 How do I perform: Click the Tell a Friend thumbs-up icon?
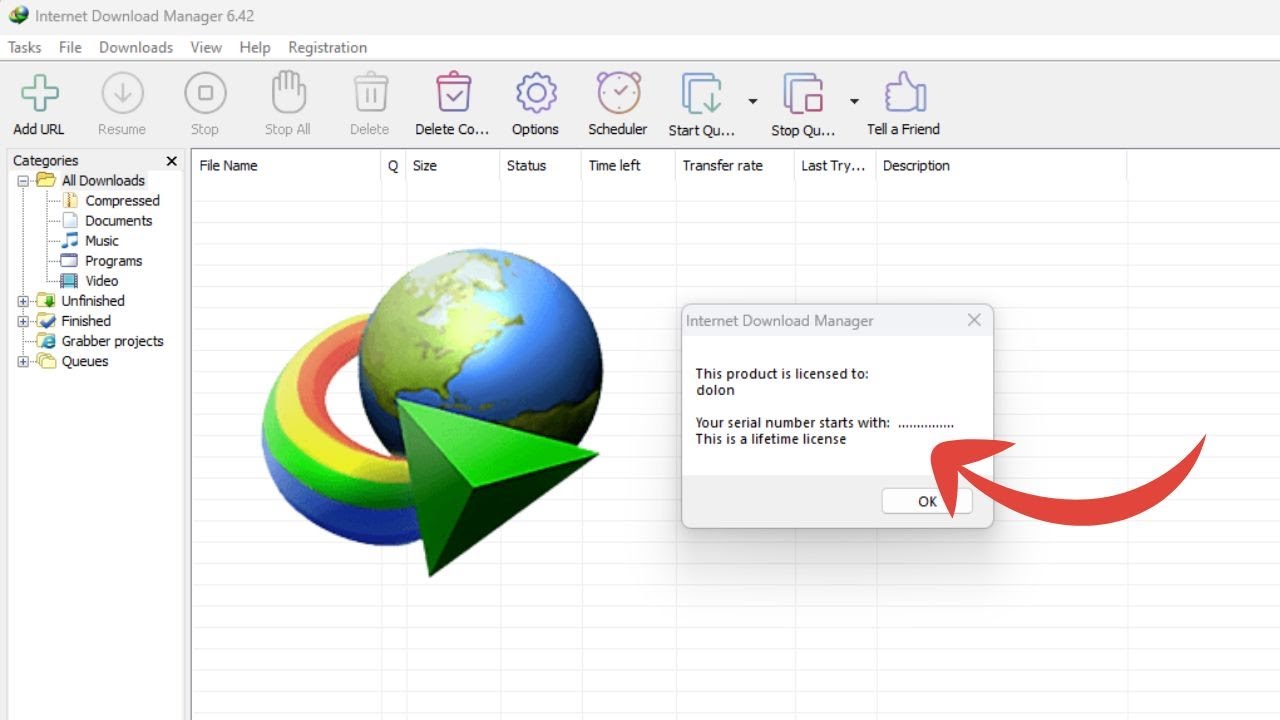coord(904,93)
